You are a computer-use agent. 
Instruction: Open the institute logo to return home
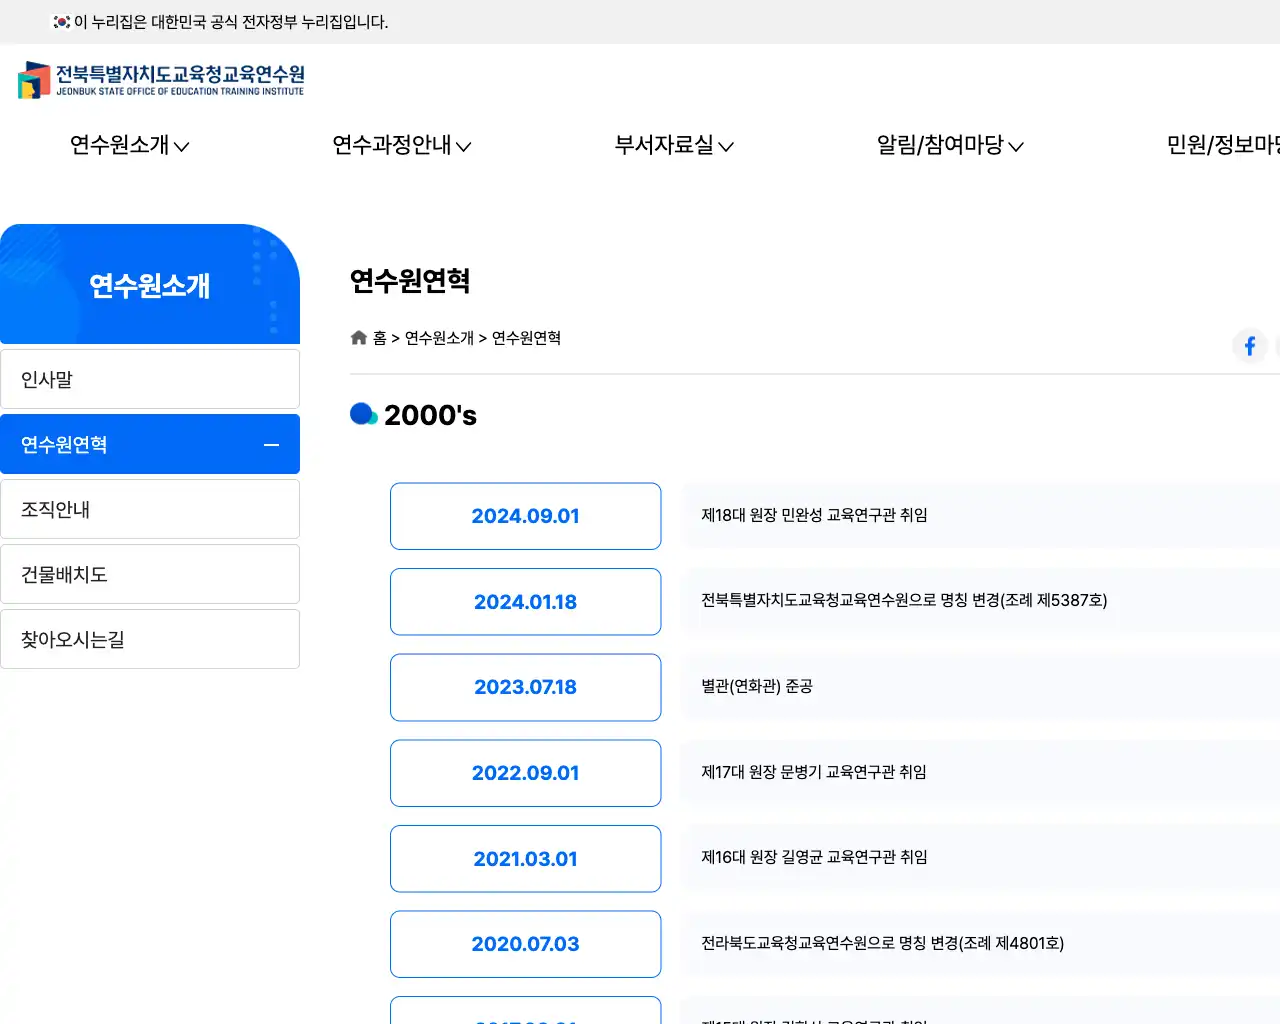[160, 79]
